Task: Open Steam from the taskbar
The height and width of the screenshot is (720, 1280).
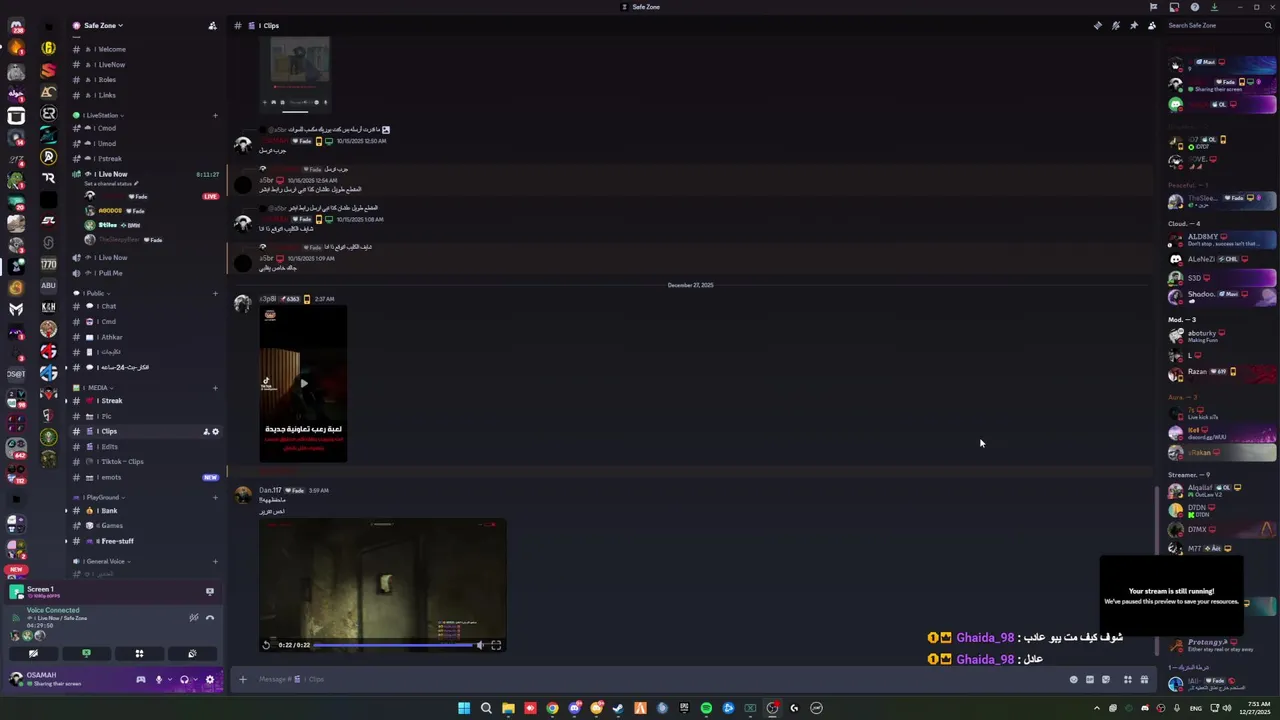Action: [618, 708]
